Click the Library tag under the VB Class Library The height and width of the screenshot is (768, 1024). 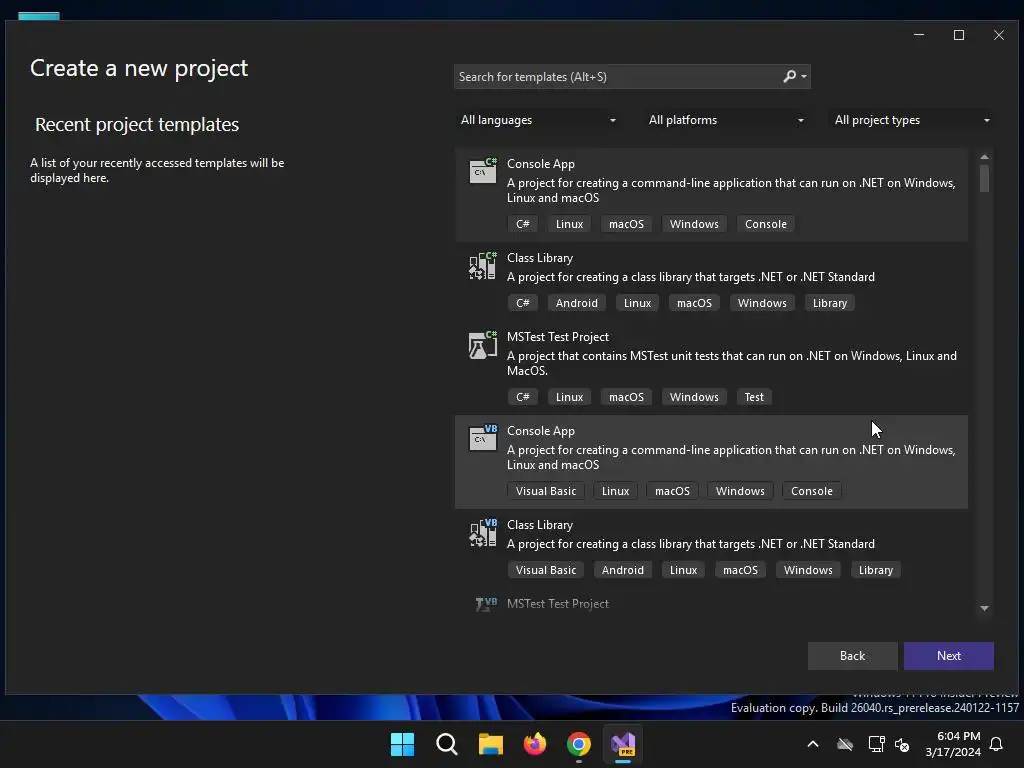(875, 570)
